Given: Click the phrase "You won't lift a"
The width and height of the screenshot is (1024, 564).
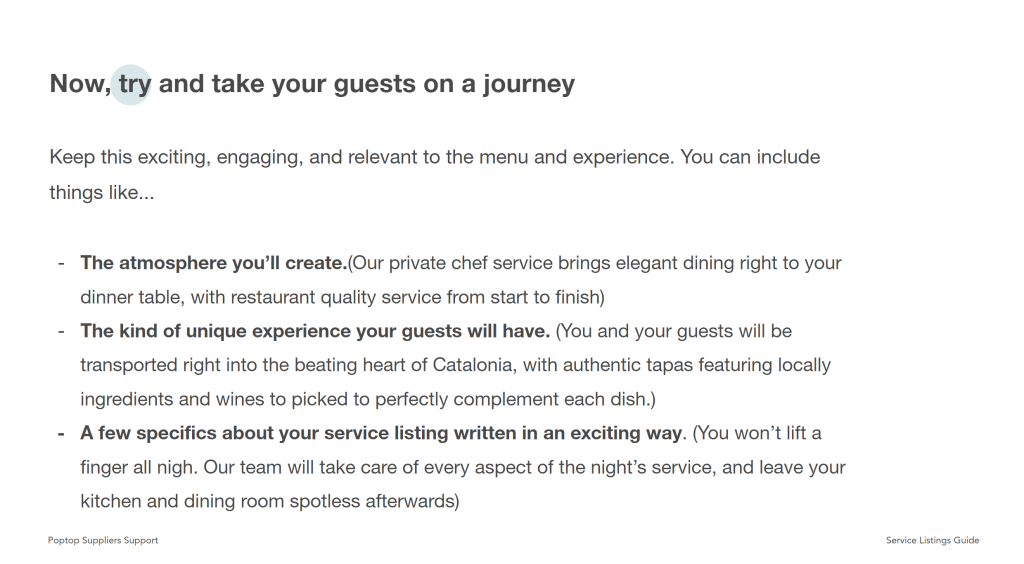Looking at the screenshot, I should (x=760, y=434).
